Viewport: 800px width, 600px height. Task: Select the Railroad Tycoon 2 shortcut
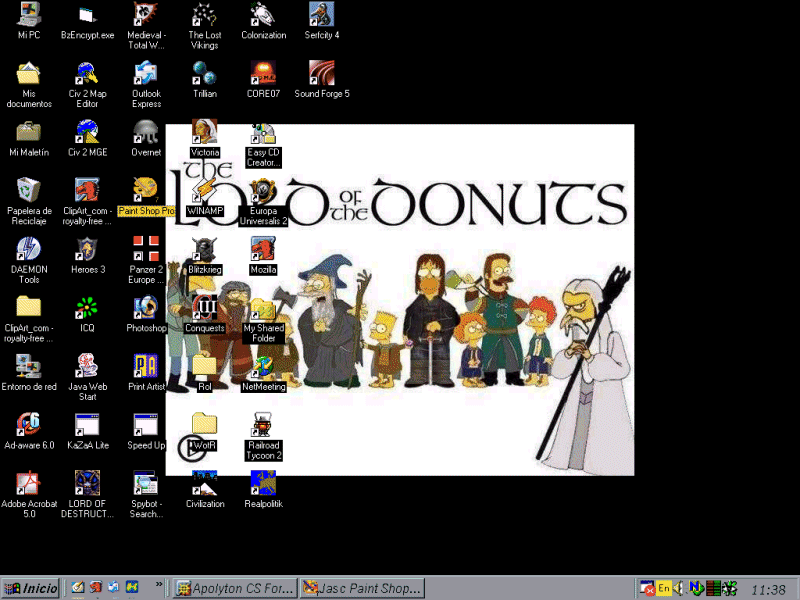(x=263, y=426)
